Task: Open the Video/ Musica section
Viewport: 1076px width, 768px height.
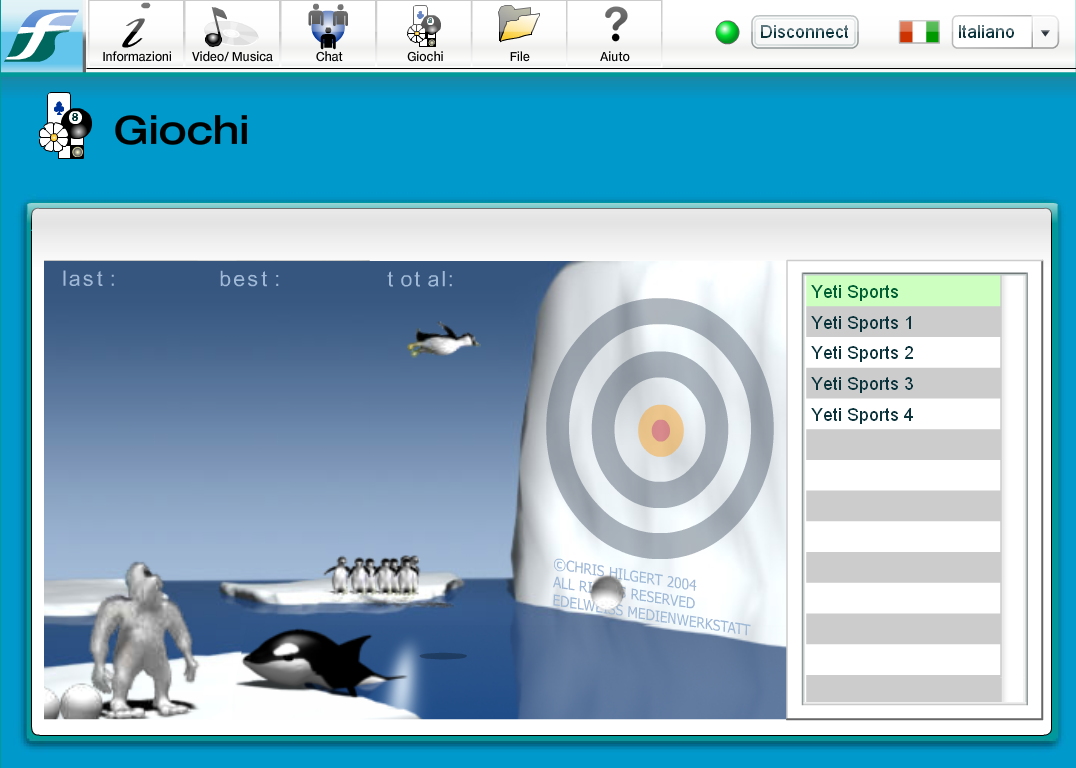Action: [232, 34]
